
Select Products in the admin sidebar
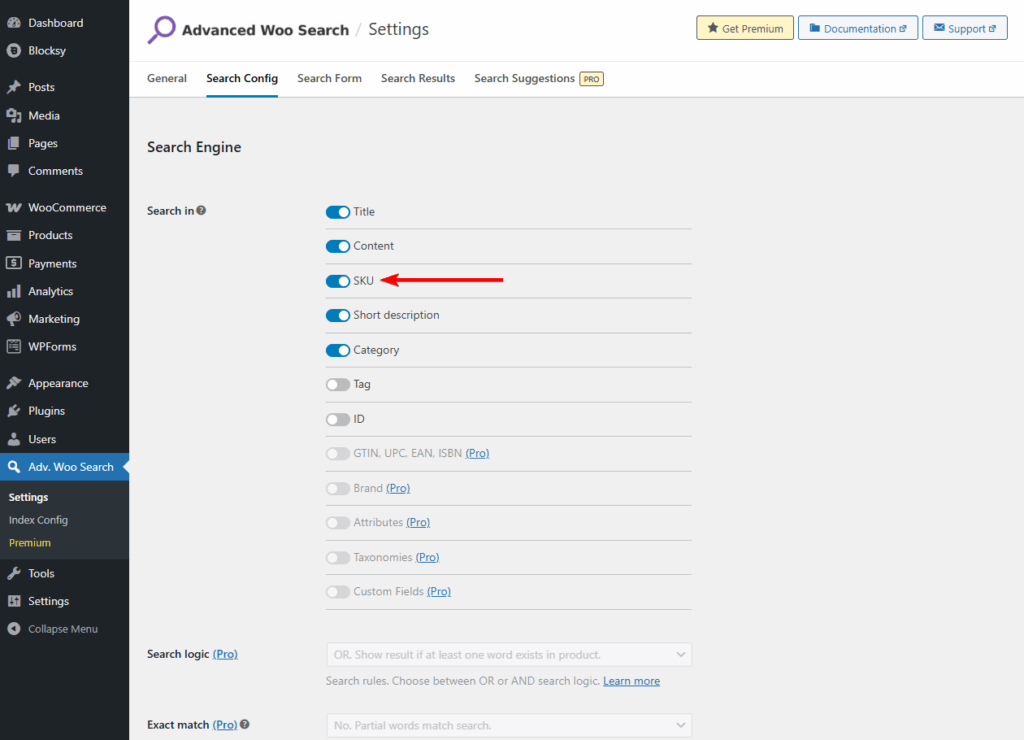(48, 235)
